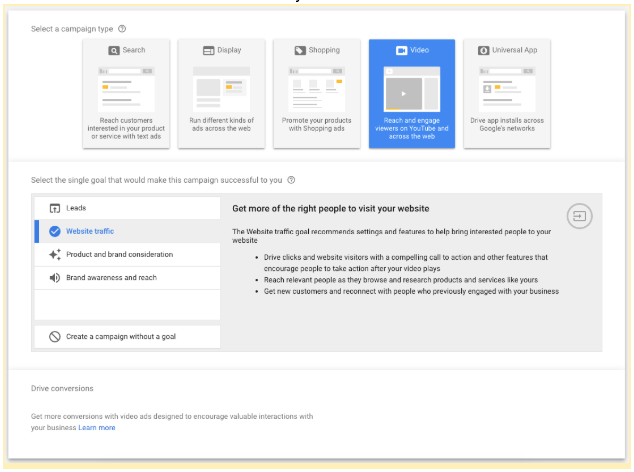Select the Universal App campaign card
The width and height of the screenshot is (634, 472).
coord(506,94)
